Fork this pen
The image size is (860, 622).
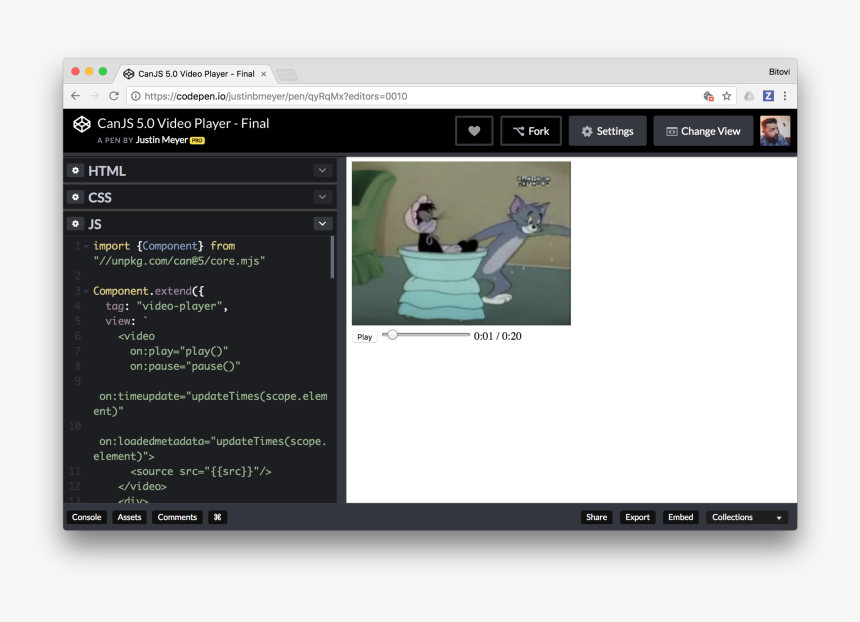point(530,131)
